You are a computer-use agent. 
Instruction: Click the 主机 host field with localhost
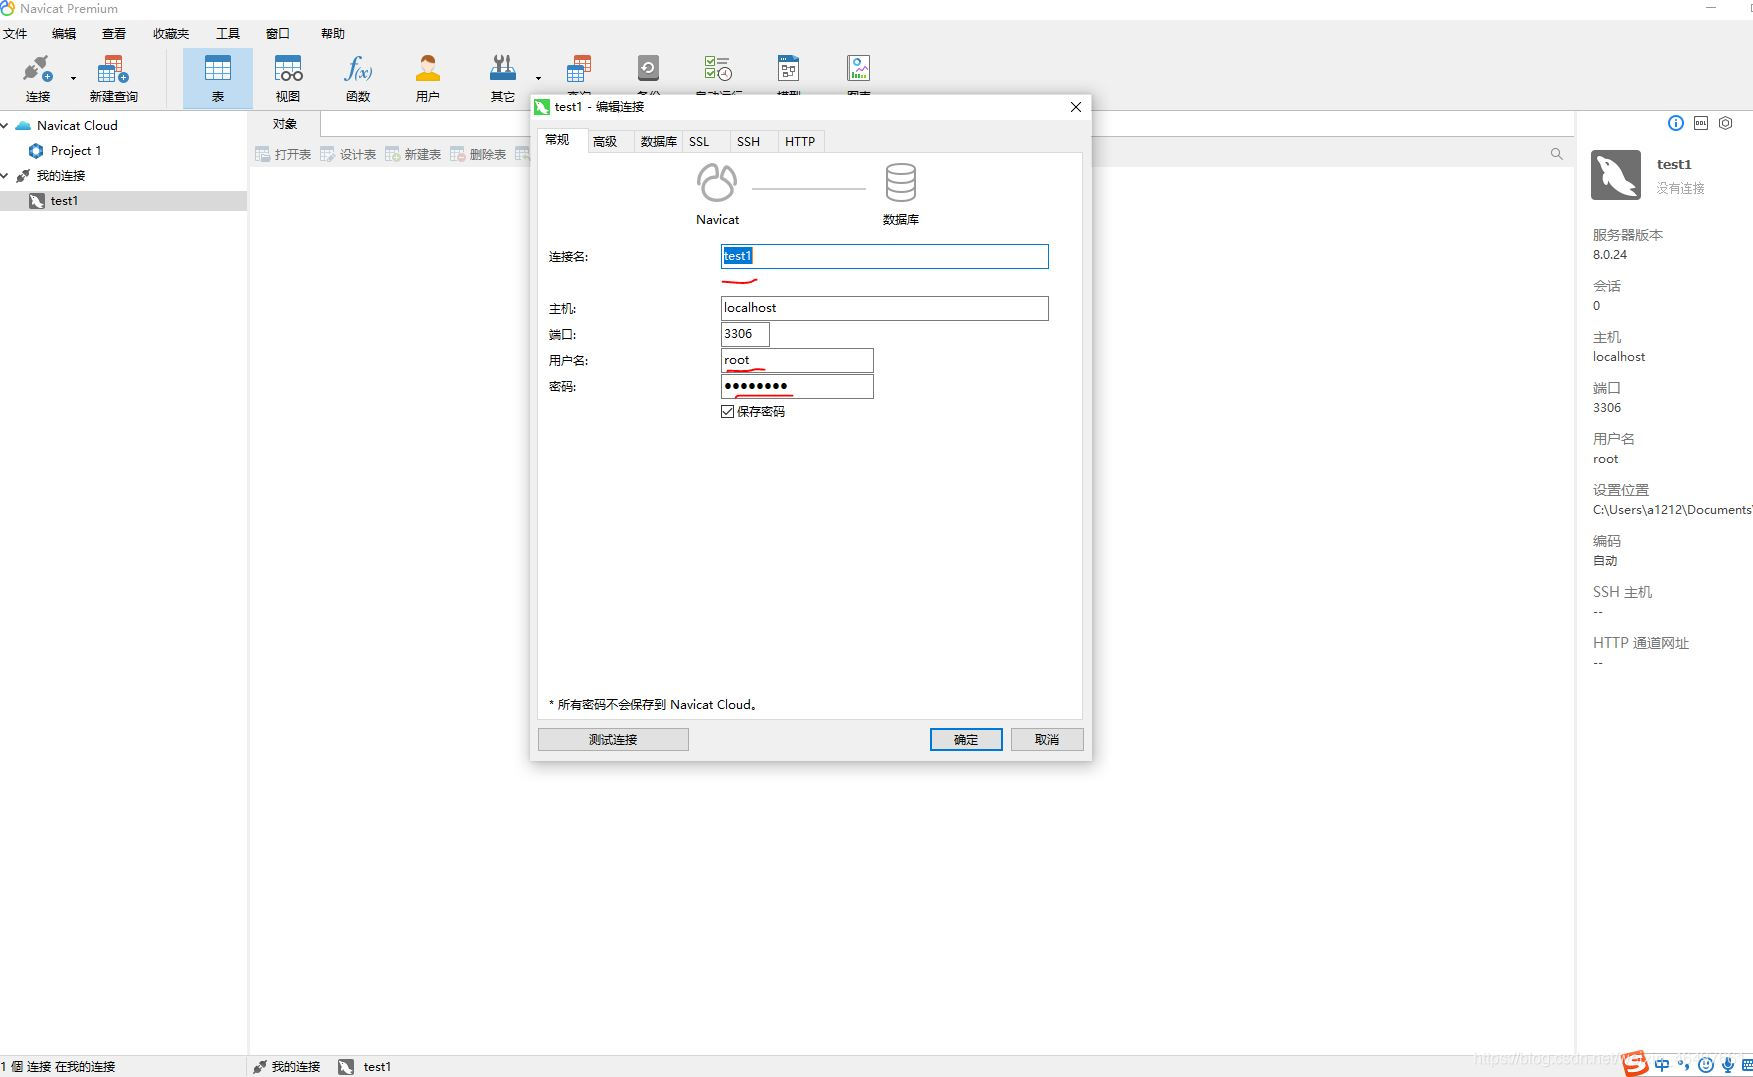tap(885, 308)
